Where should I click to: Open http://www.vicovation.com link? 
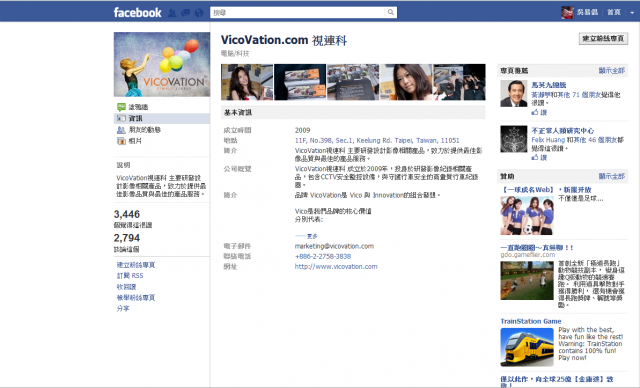pos(336,266)
